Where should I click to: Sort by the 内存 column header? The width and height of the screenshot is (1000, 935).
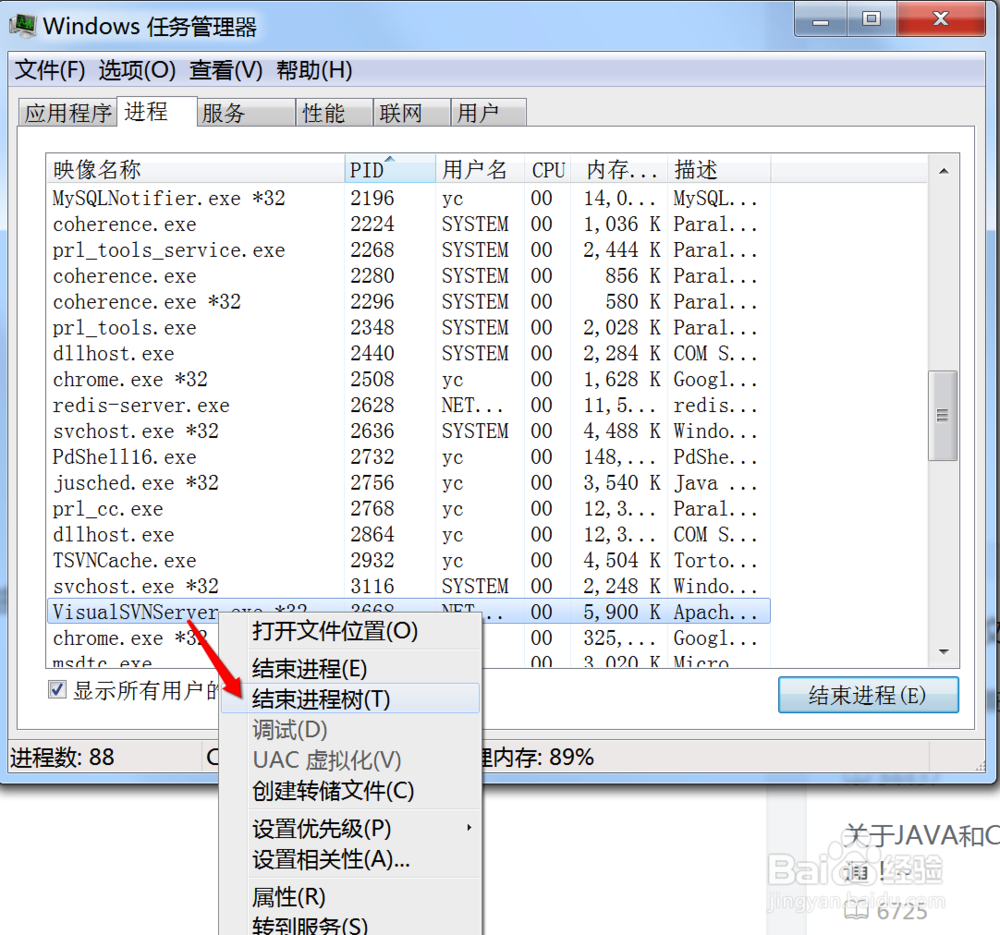pos(619,169)
